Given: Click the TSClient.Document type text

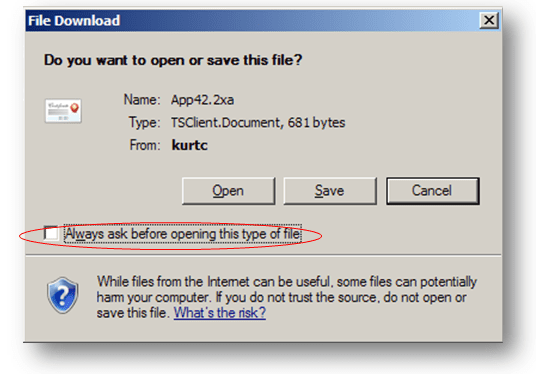Looking at the screenshot, I should coord(226,122).
